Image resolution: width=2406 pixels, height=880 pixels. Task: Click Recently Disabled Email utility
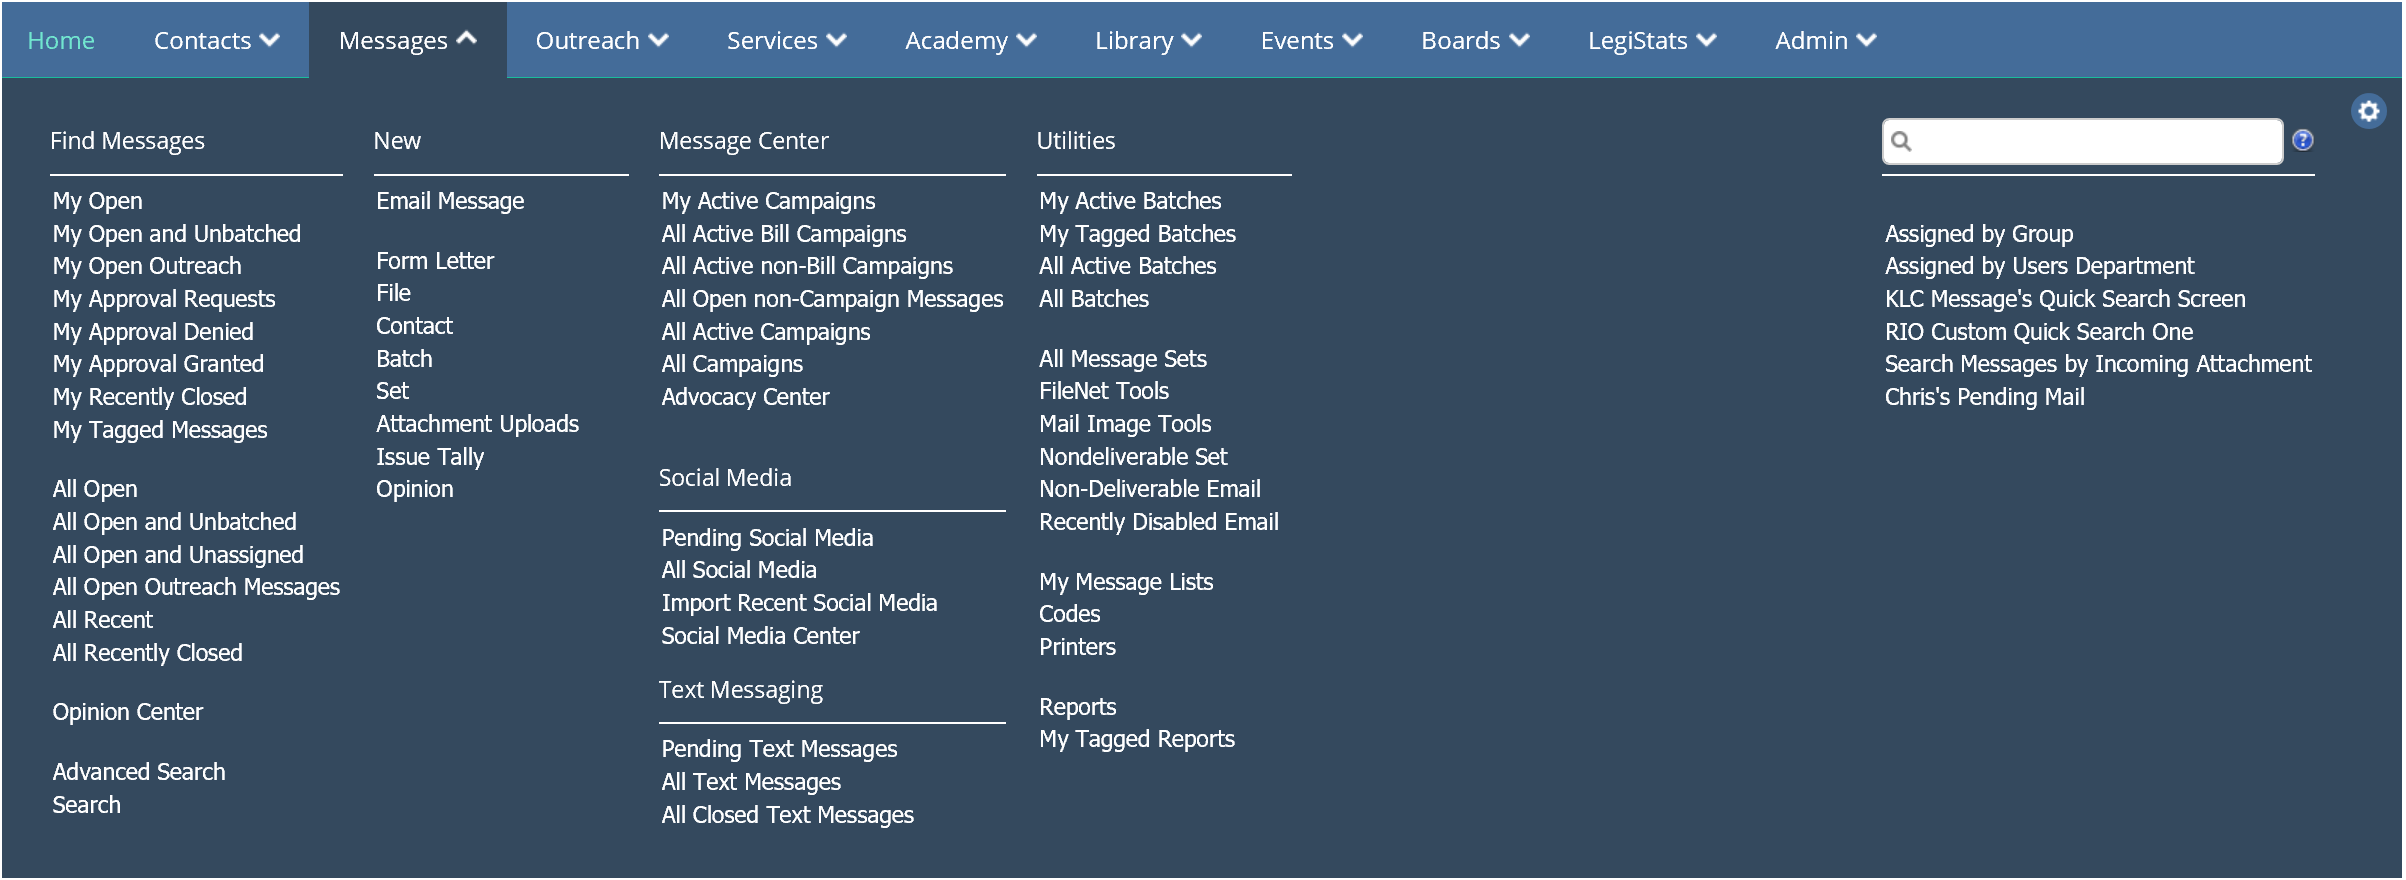[1158, 522]
